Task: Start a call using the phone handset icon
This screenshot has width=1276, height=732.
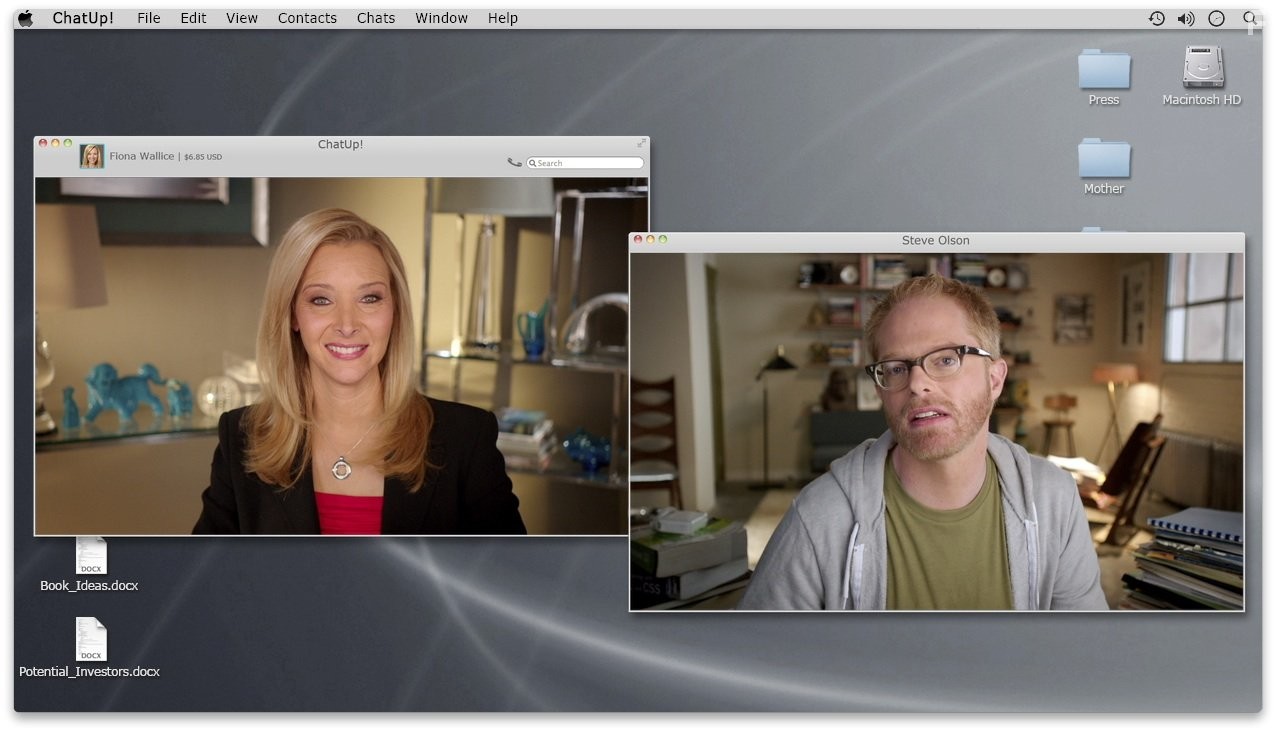Action: pos(513,160)
